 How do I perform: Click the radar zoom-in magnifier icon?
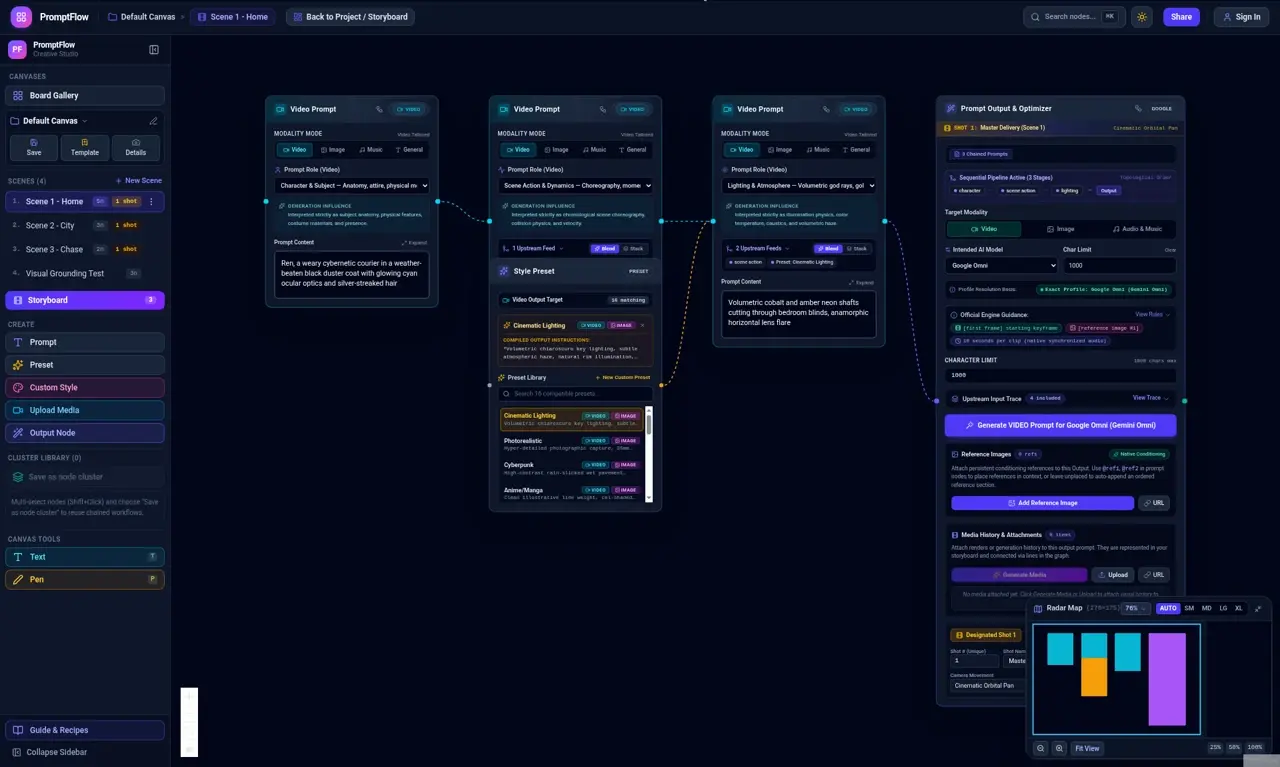coord(1059,748)
